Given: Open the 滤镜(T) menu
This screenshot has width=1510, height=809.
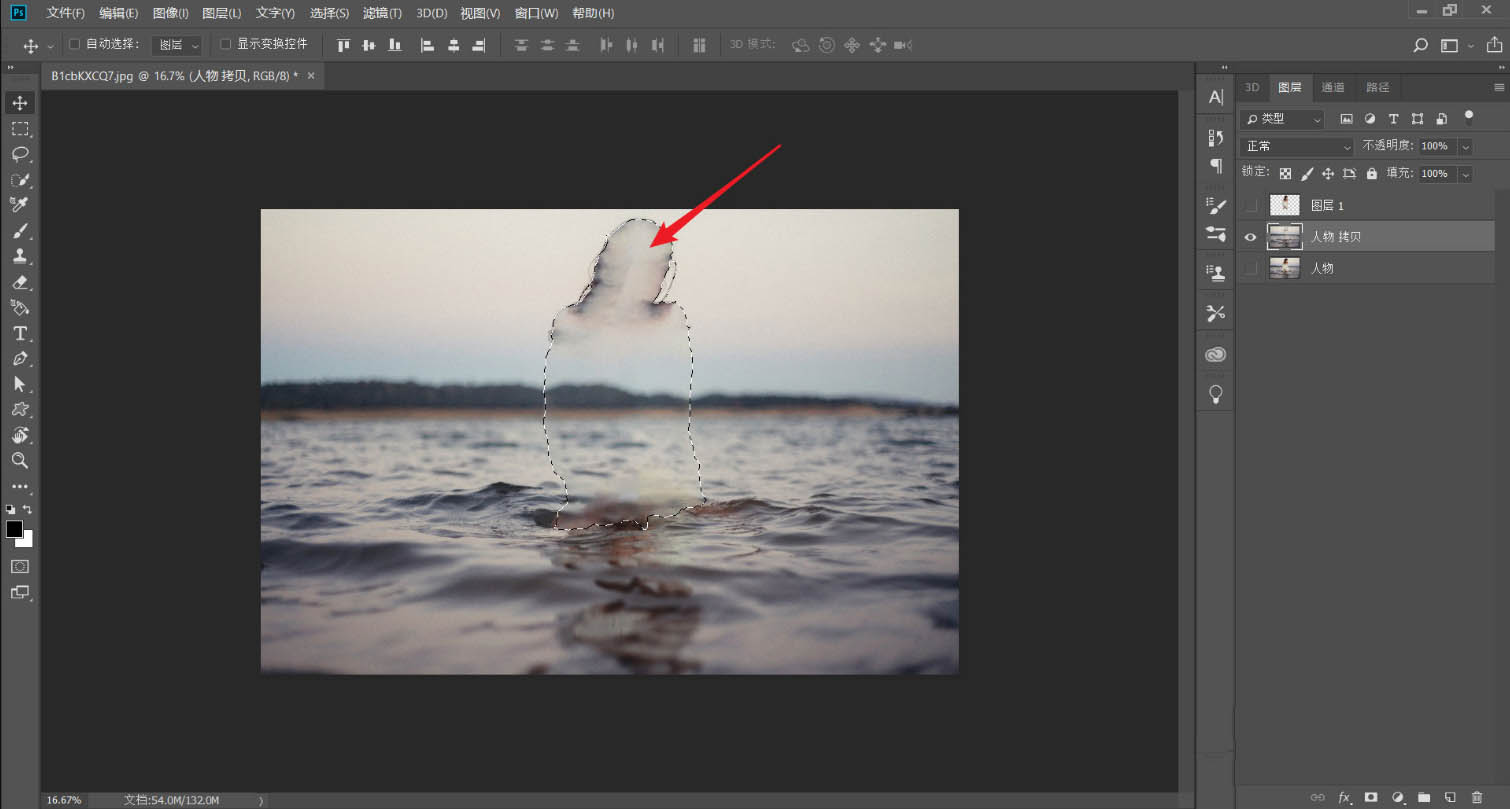Looking at the screenshot, I should 382,13.
